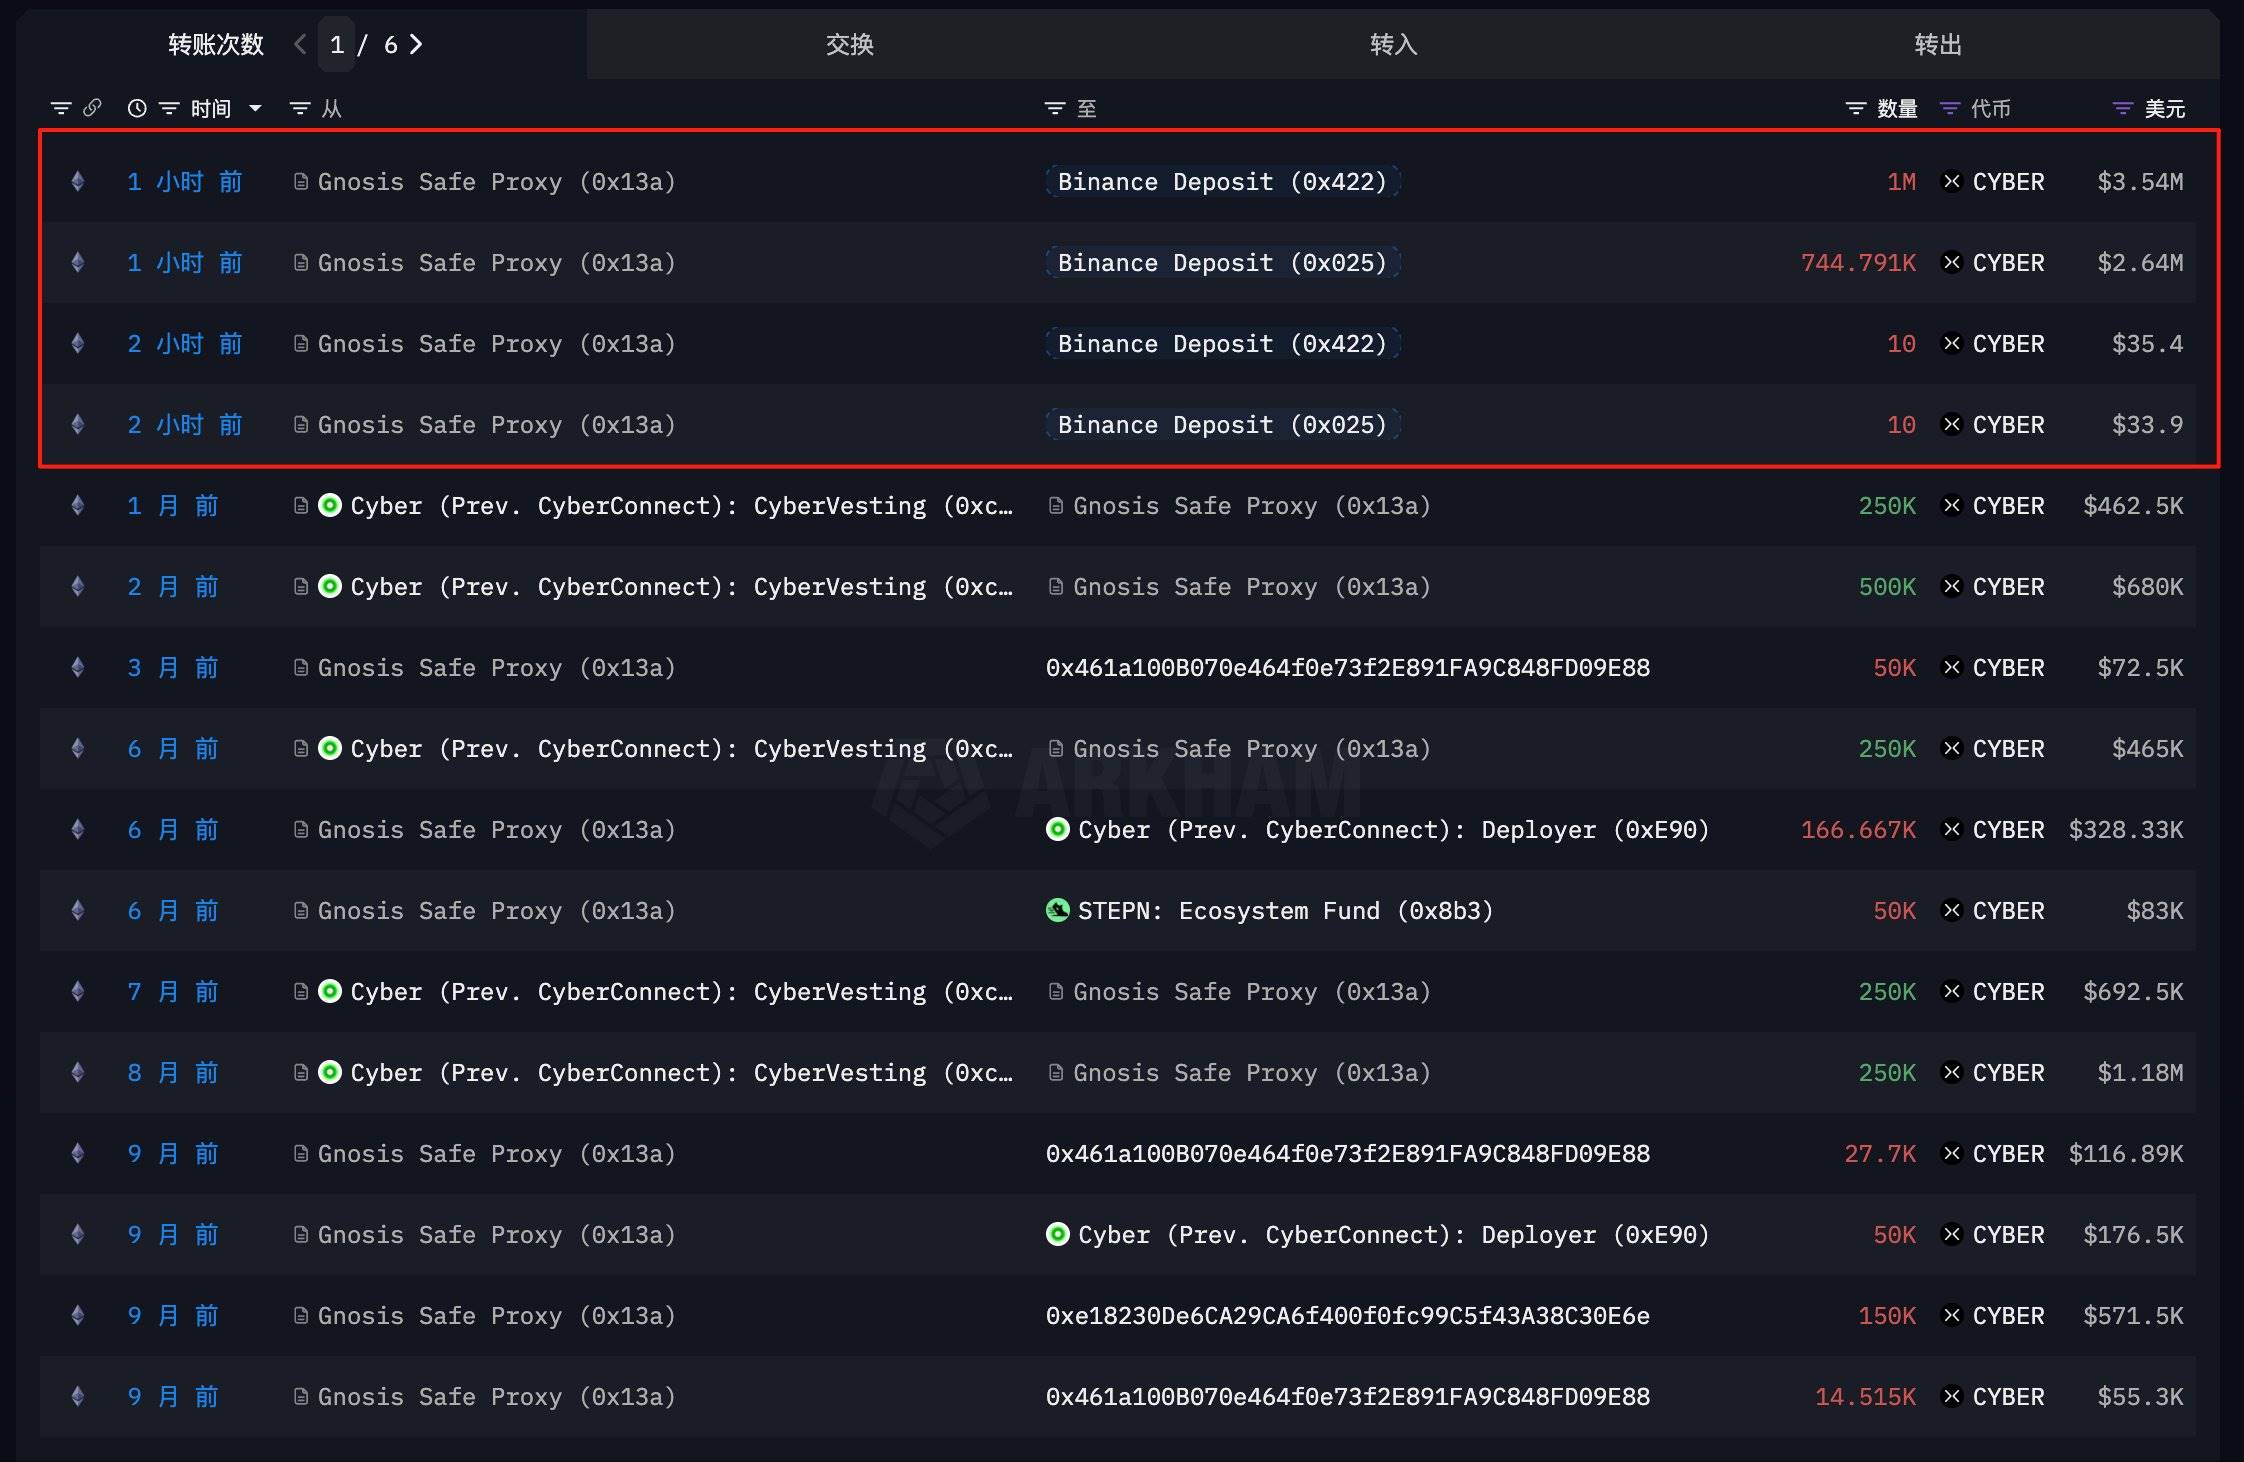Click the page number 1 input field
This screenshot has height=1462, width=2244.
(337, 44)
